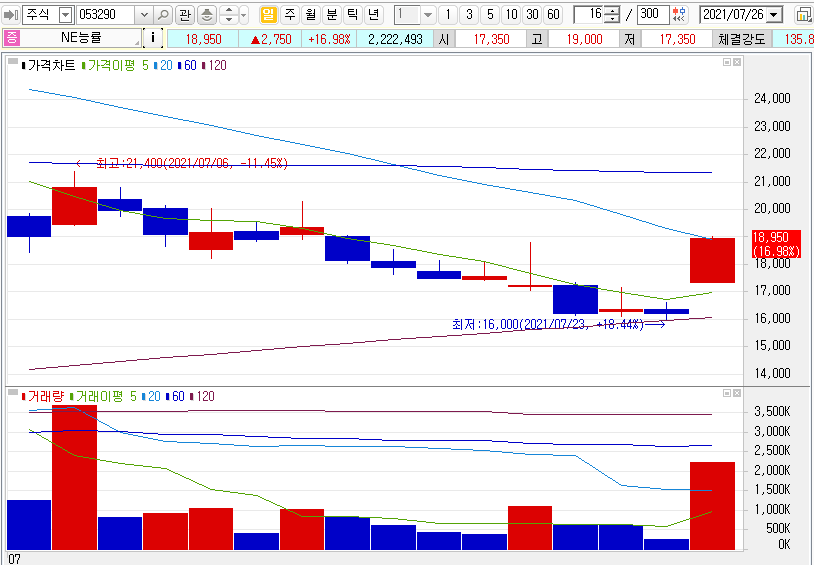Click the 60 moving average legend in price chart
814x565 pixels.
187,65
